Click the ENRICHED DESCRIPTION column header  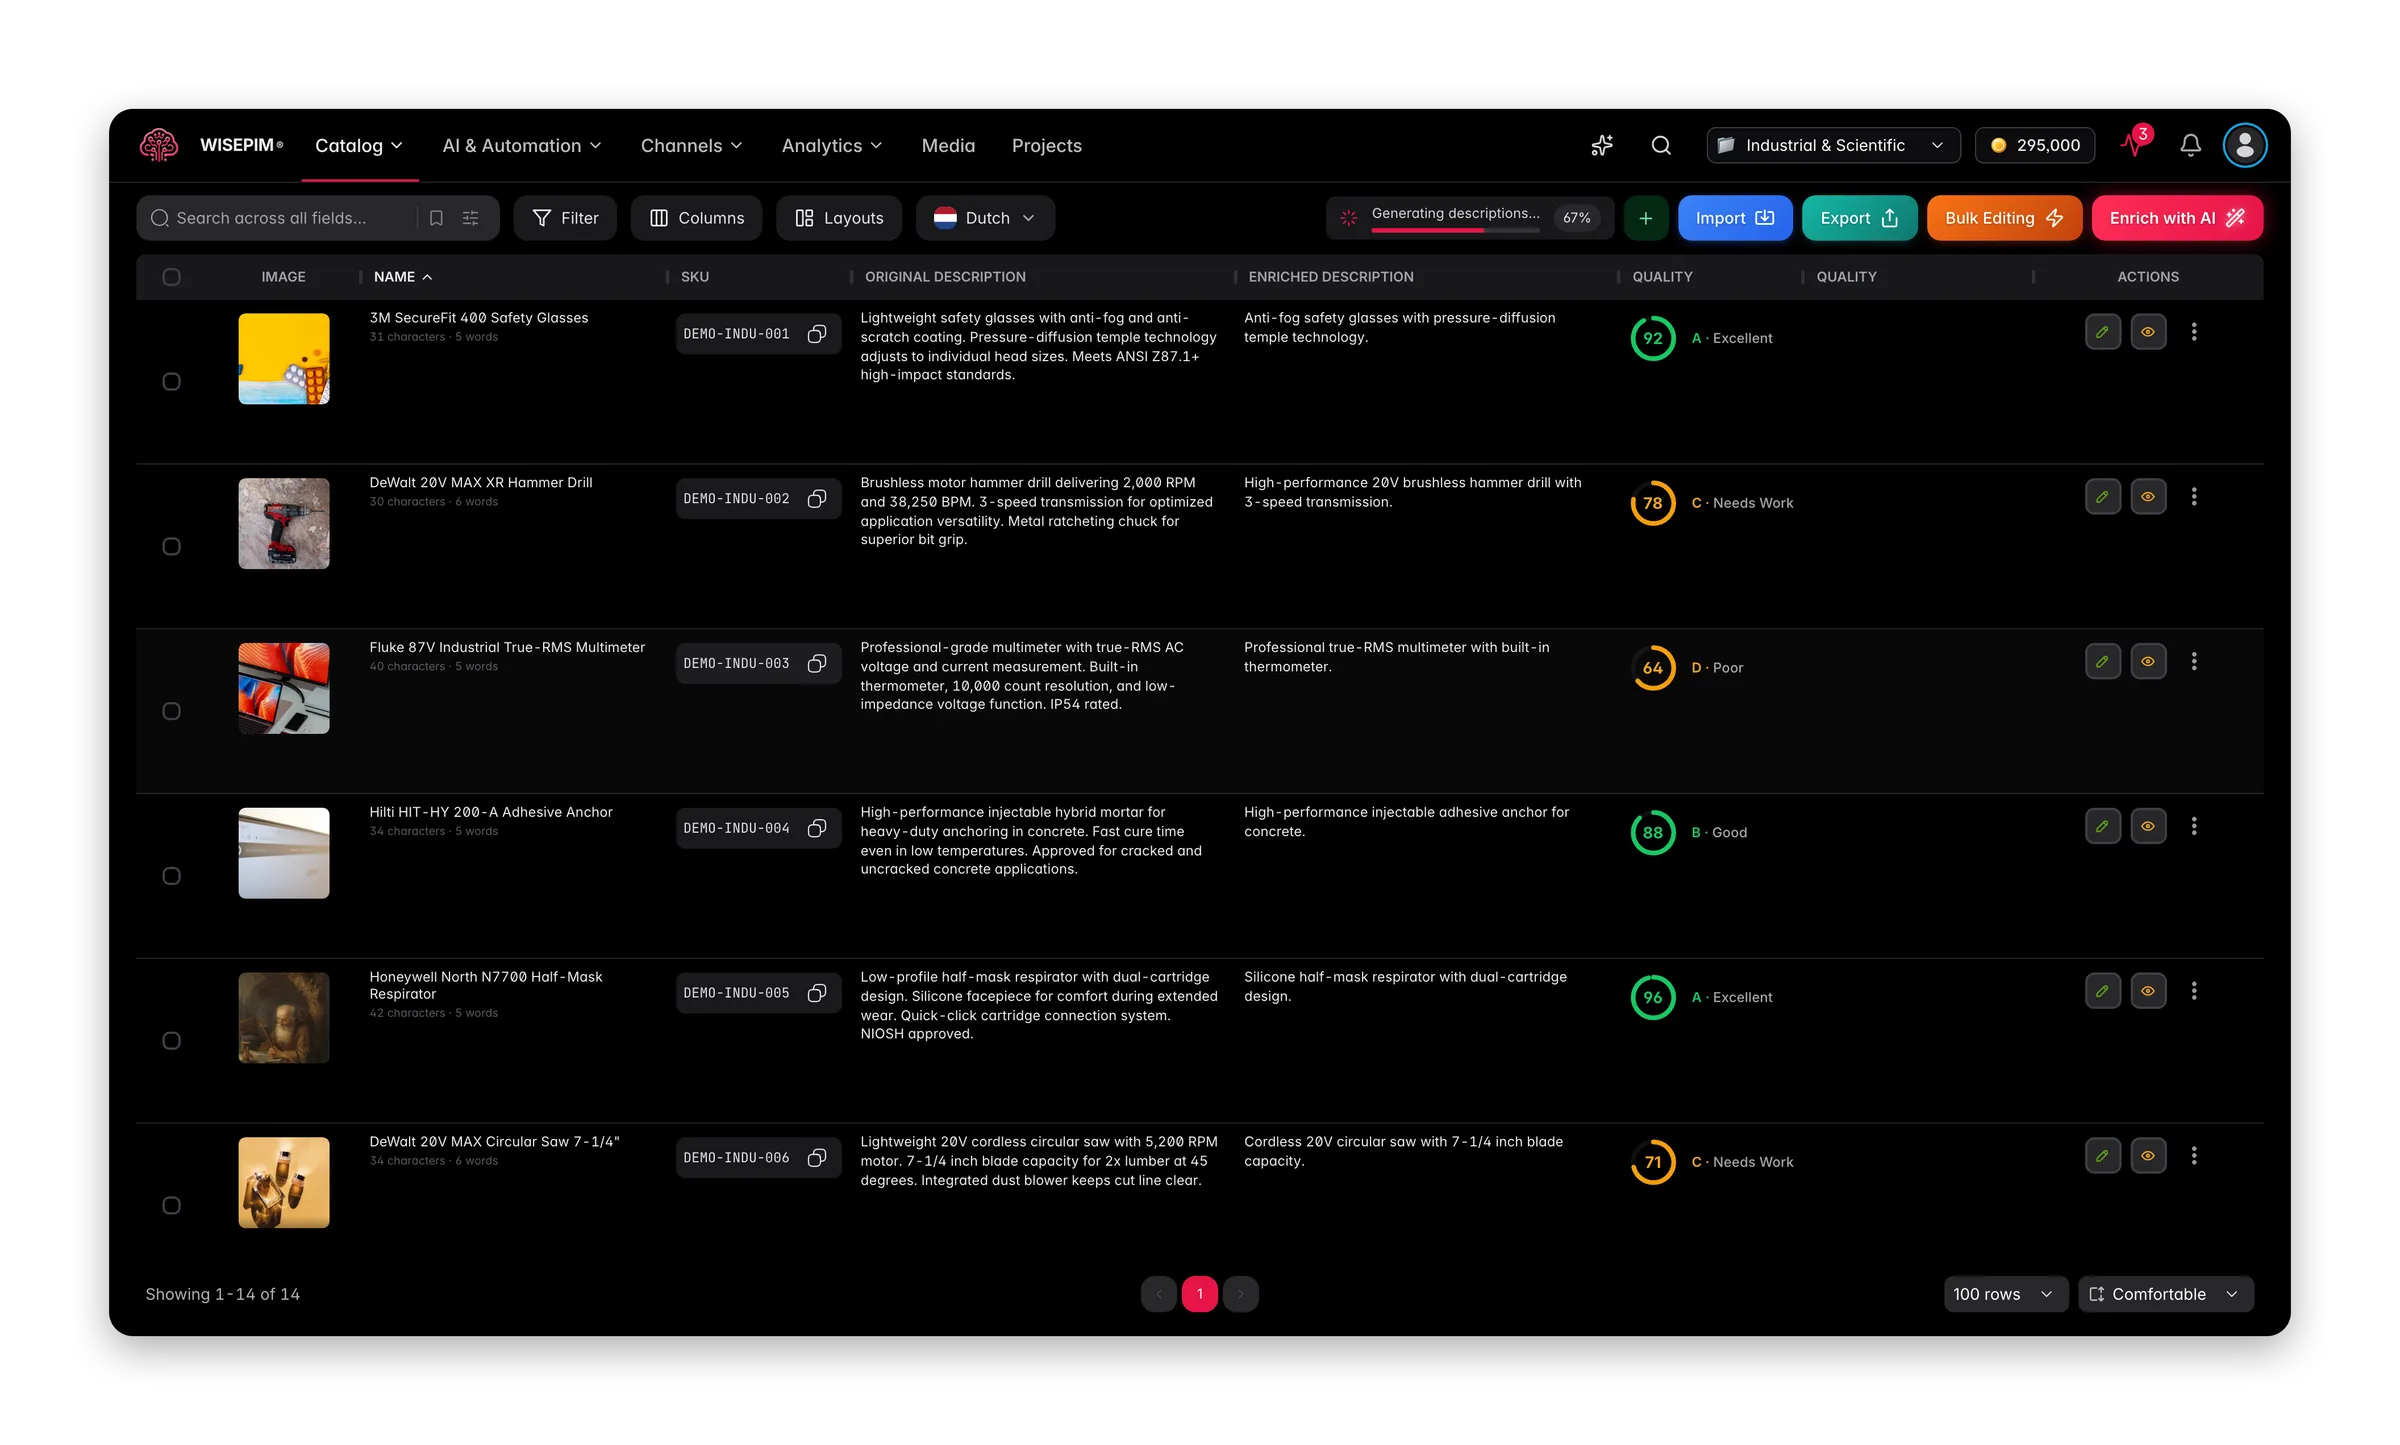[x=1330, y=277]
